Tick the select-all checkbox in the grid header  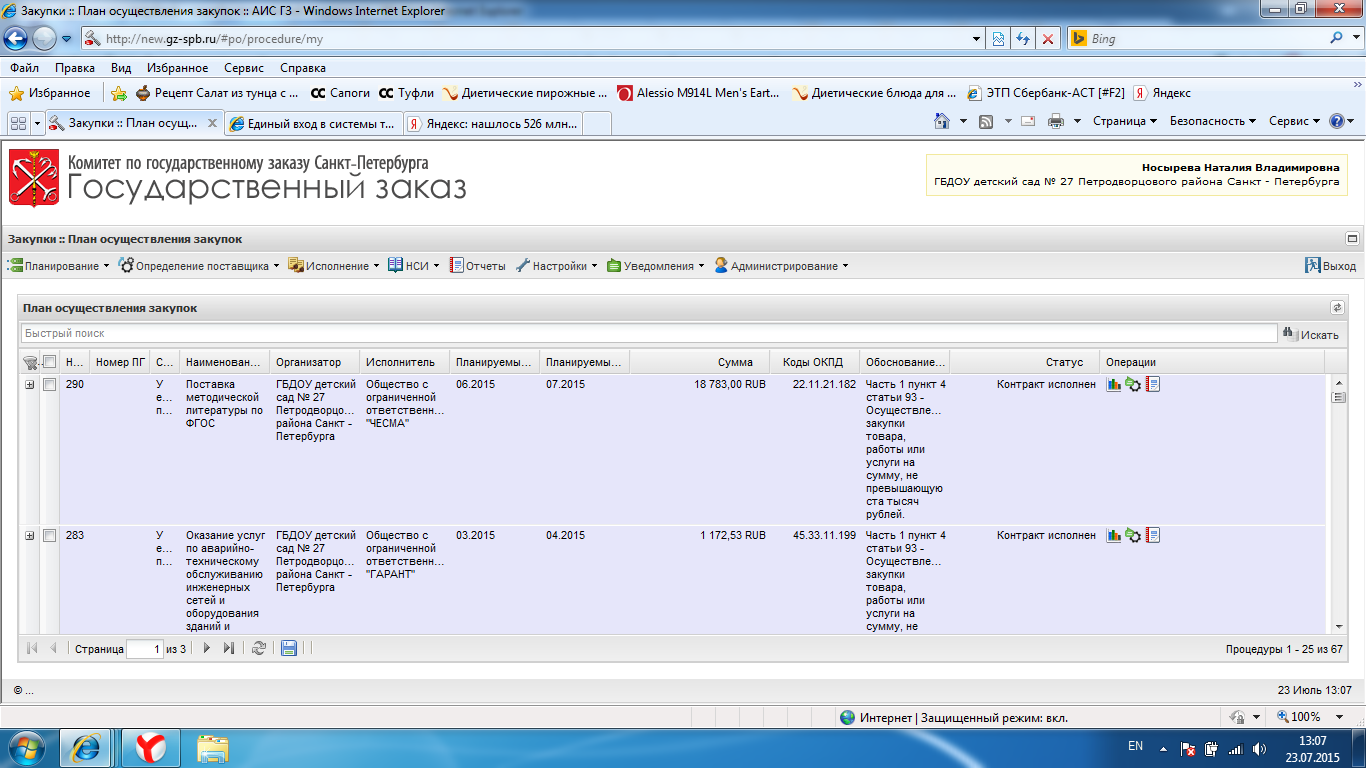pyautogui.click(x=49, y=362)
